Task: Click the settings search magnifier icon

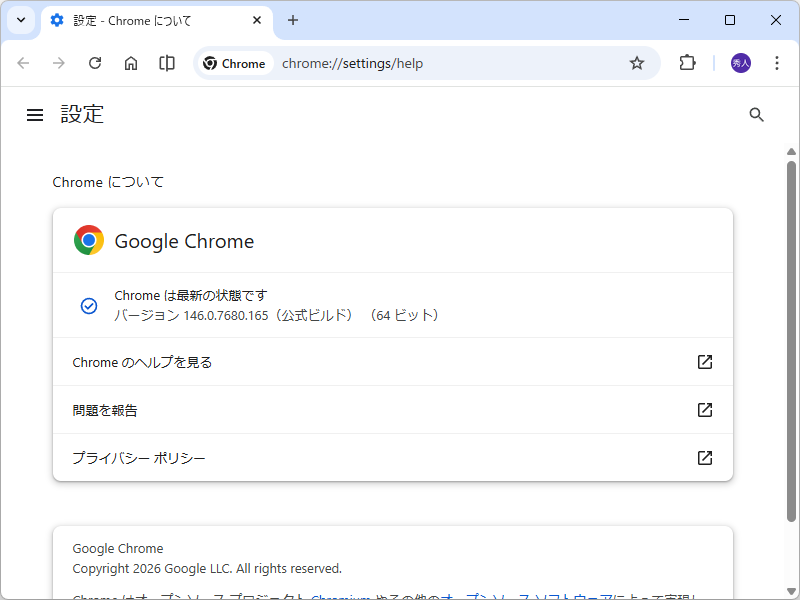Action: [x=756, y=114]
